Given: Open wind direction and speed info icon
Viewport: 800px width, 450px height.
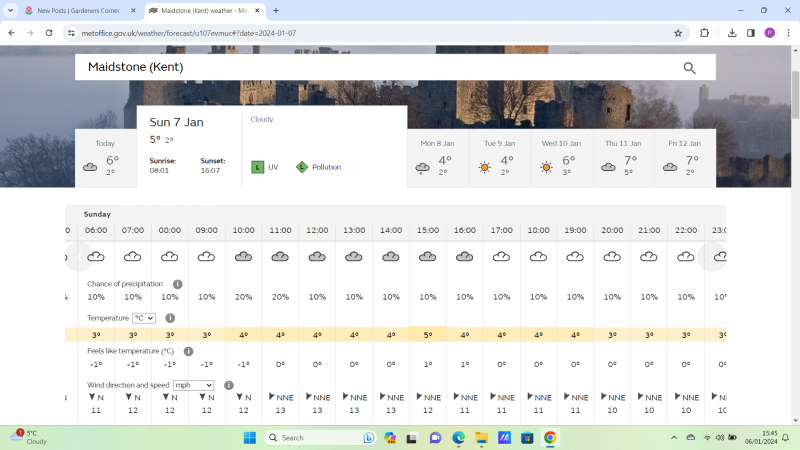Looking at the screenshot, I should 229,385.
